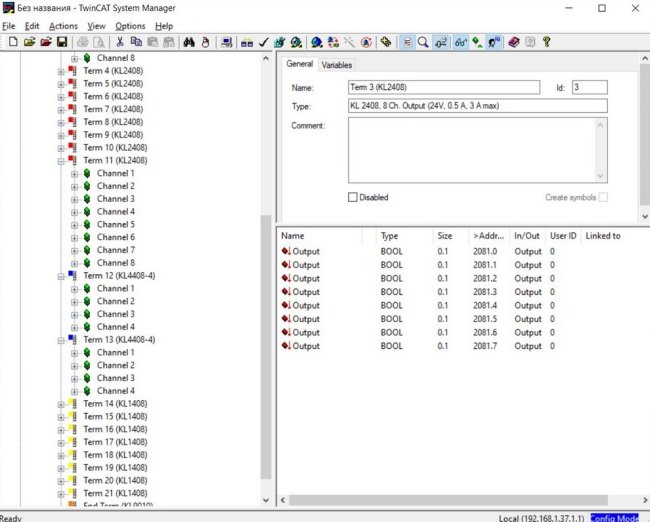Click the Find binoculars icon
The width and height of the screenshot is (650, 522).
187,42
